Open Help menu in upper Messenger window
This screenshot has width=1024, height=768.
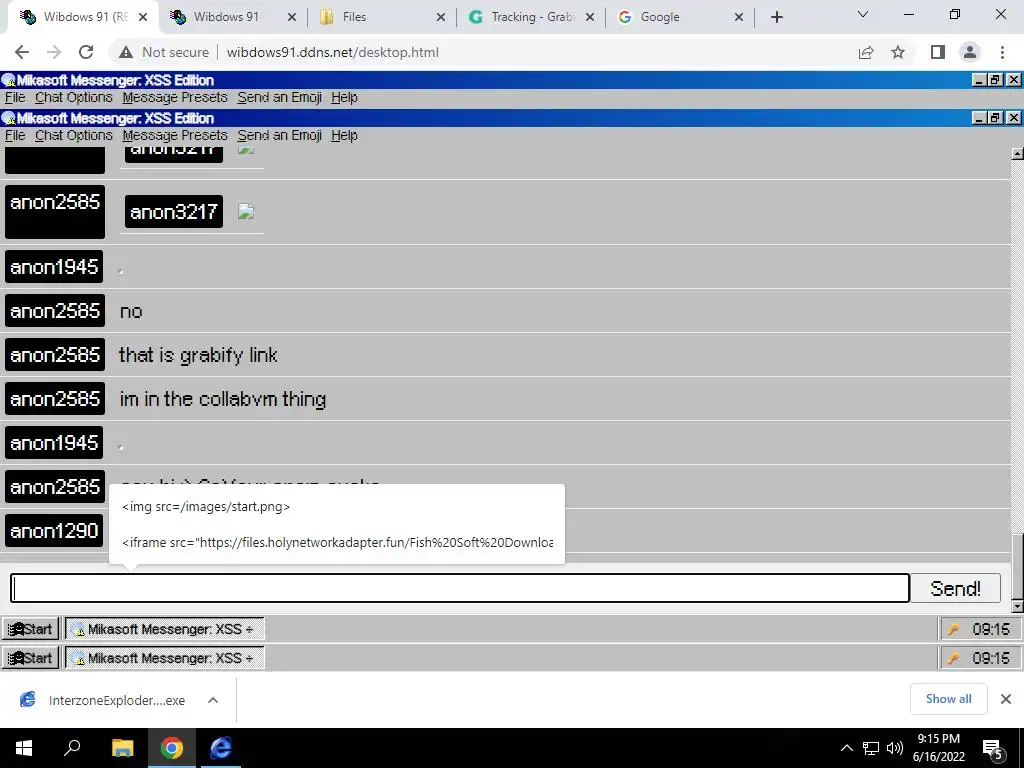pos(344,97)
